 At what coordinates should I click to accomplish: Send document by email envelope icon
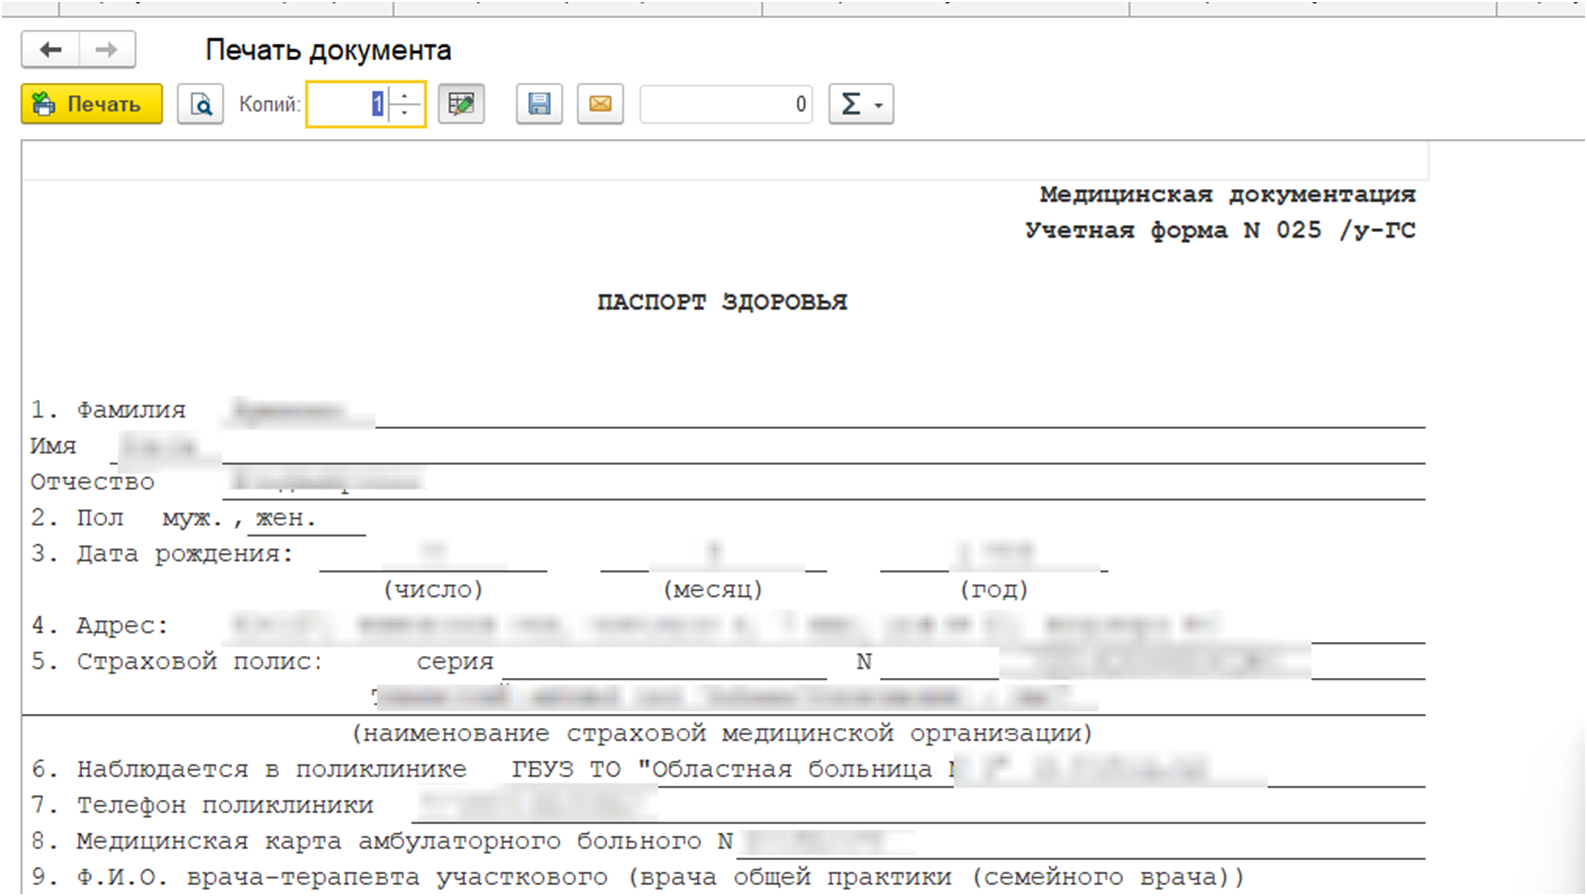coord(600,104)
